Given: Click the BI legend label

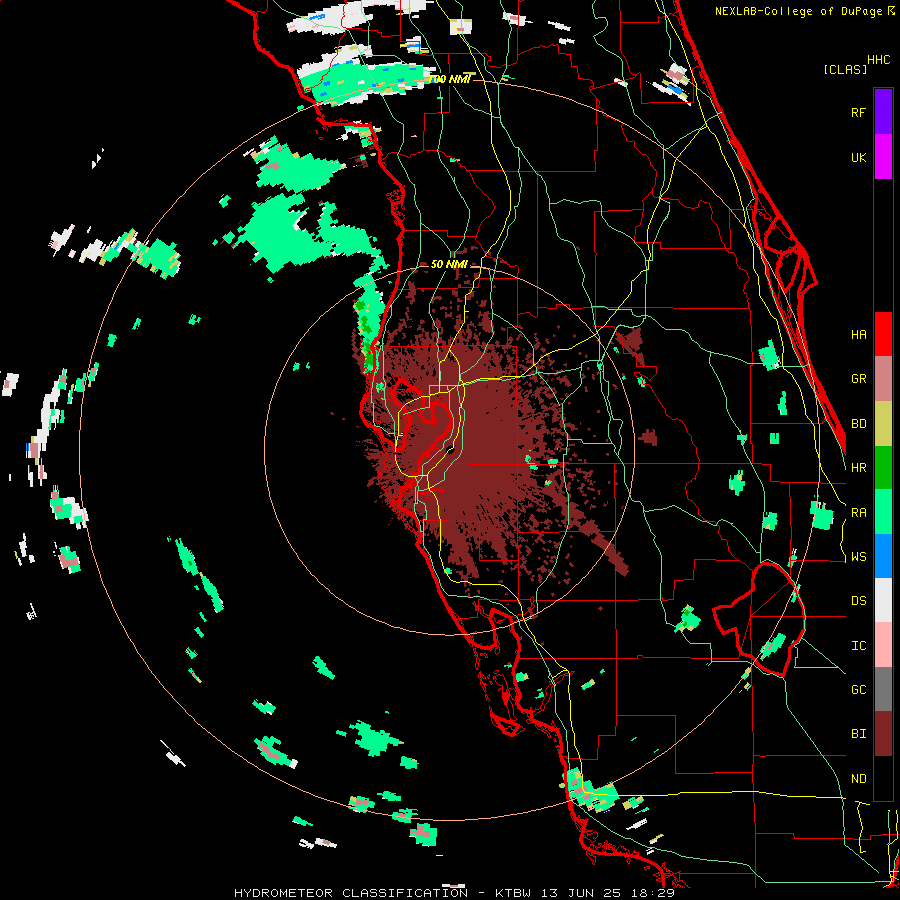Looking at the screenshot, I should (x=858, y=734).
